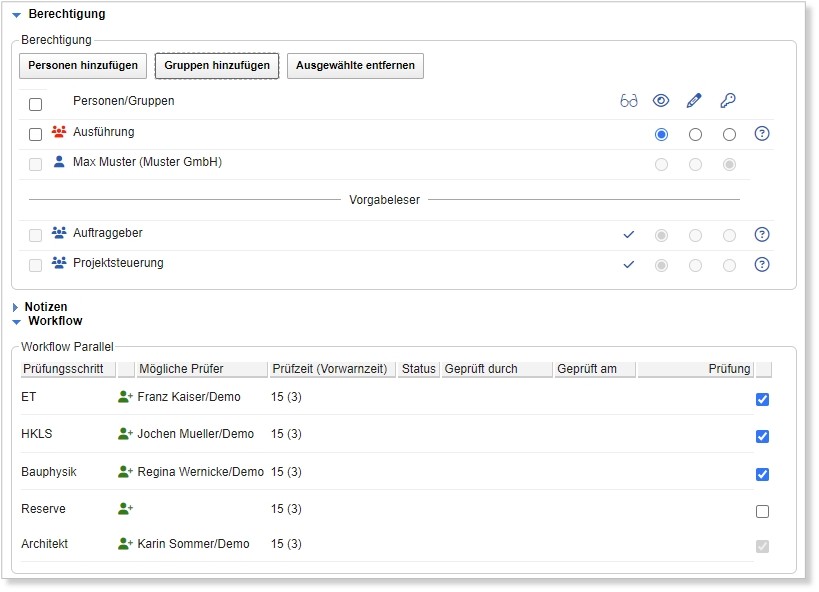Image resolution: width=819 pixels, height=592 pixels.
Task: Open help icon for Auftraggeber row
Action: pos(762,235)
